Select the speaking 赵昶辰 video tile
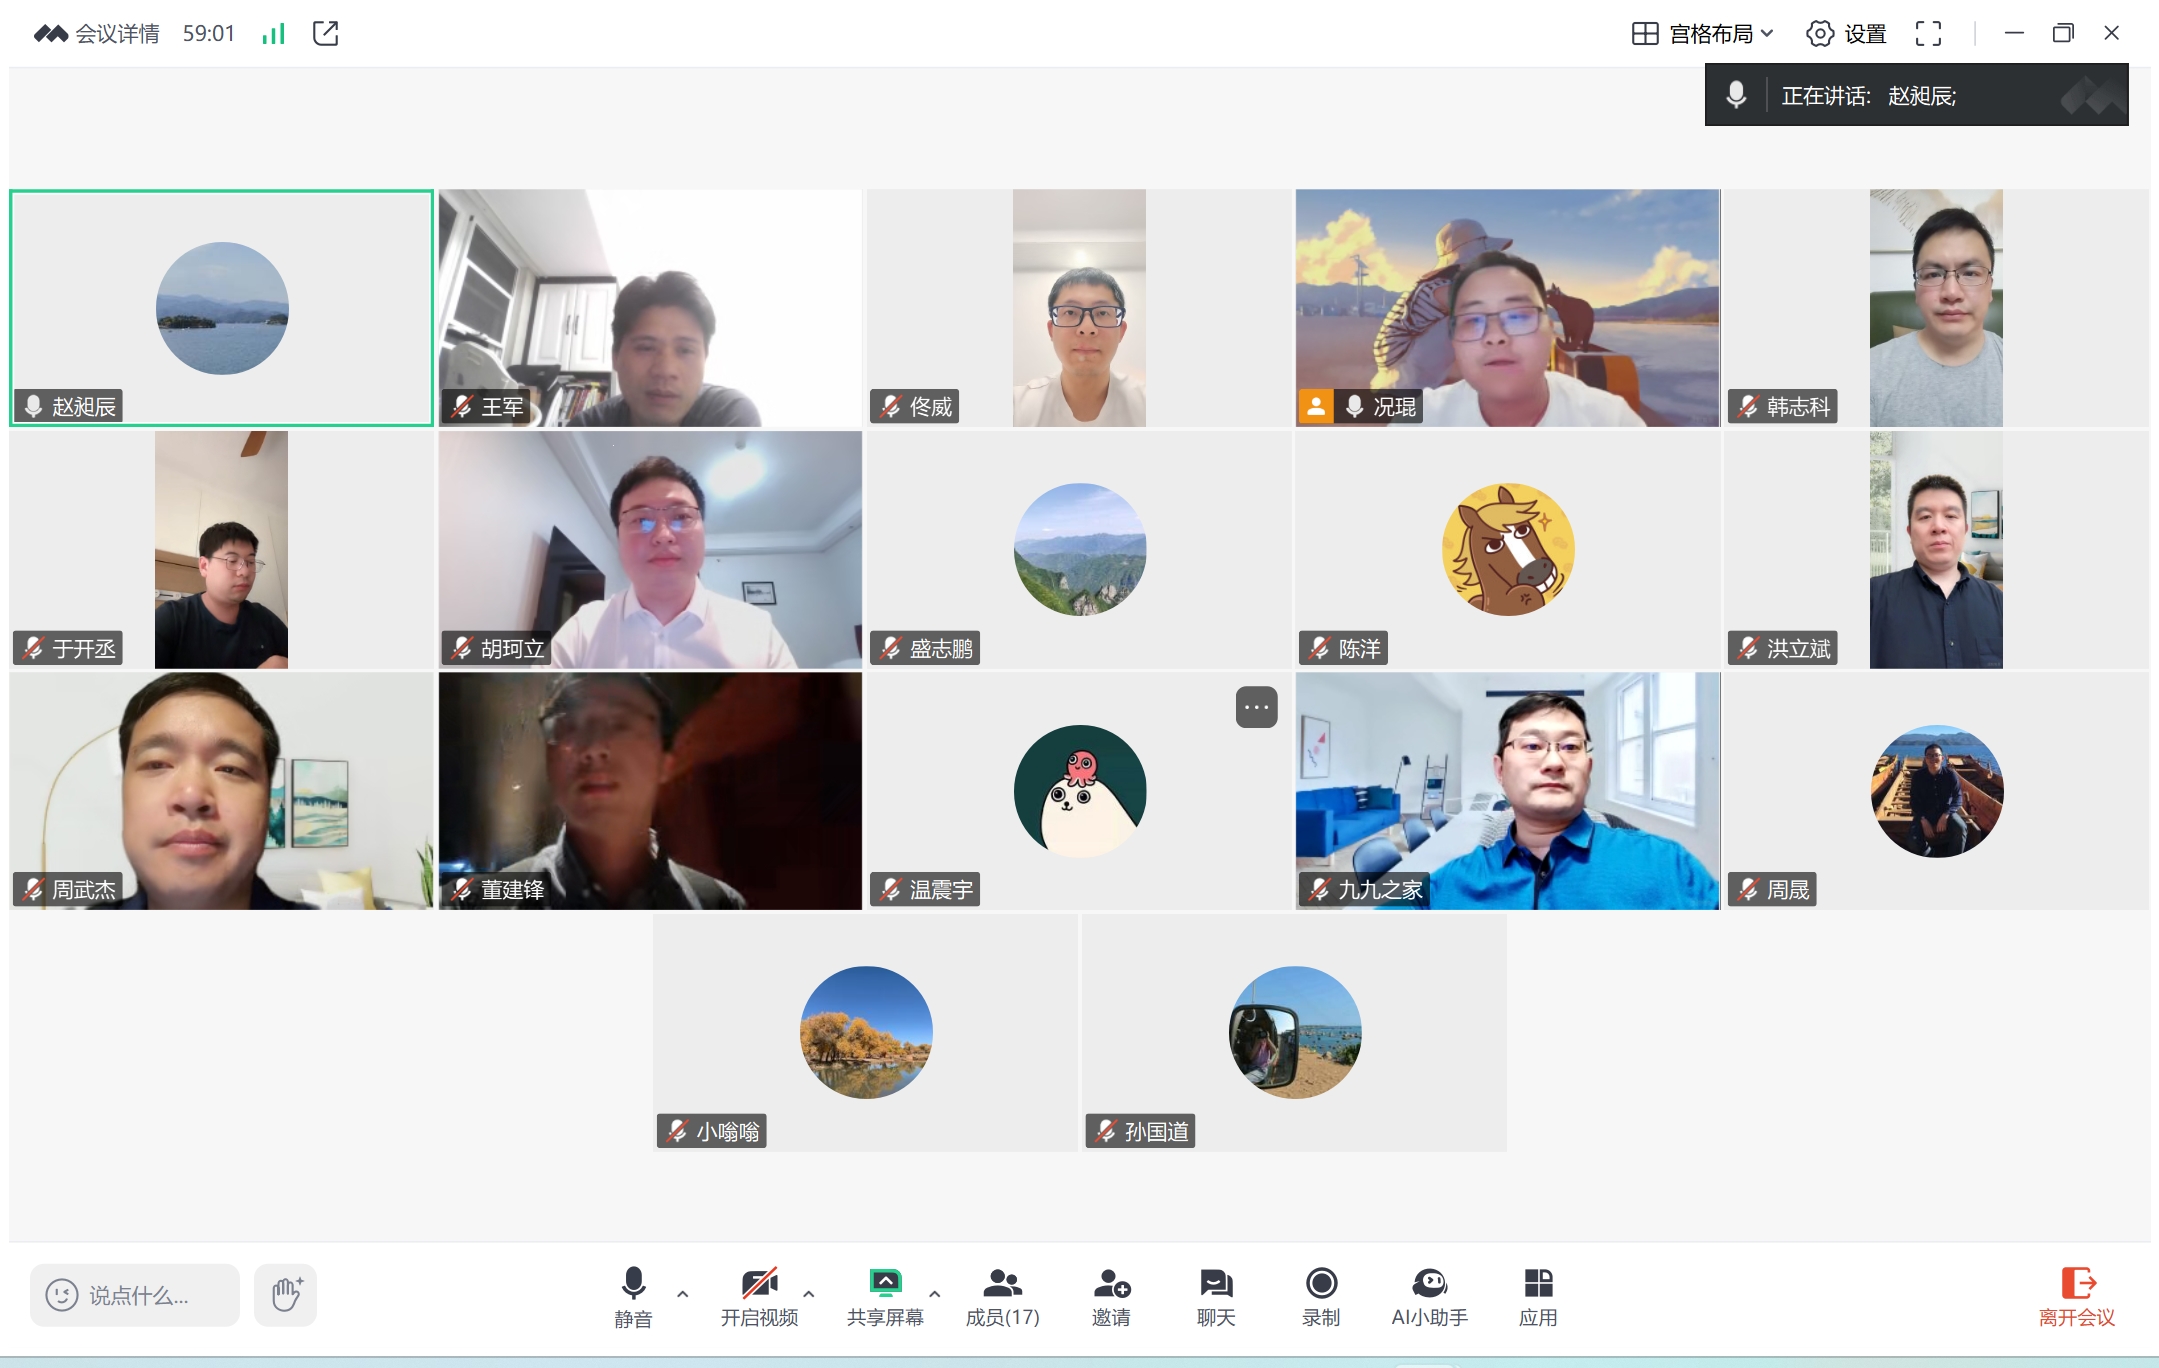Viewport: 2159px width, 1368px height. point(222,308)
